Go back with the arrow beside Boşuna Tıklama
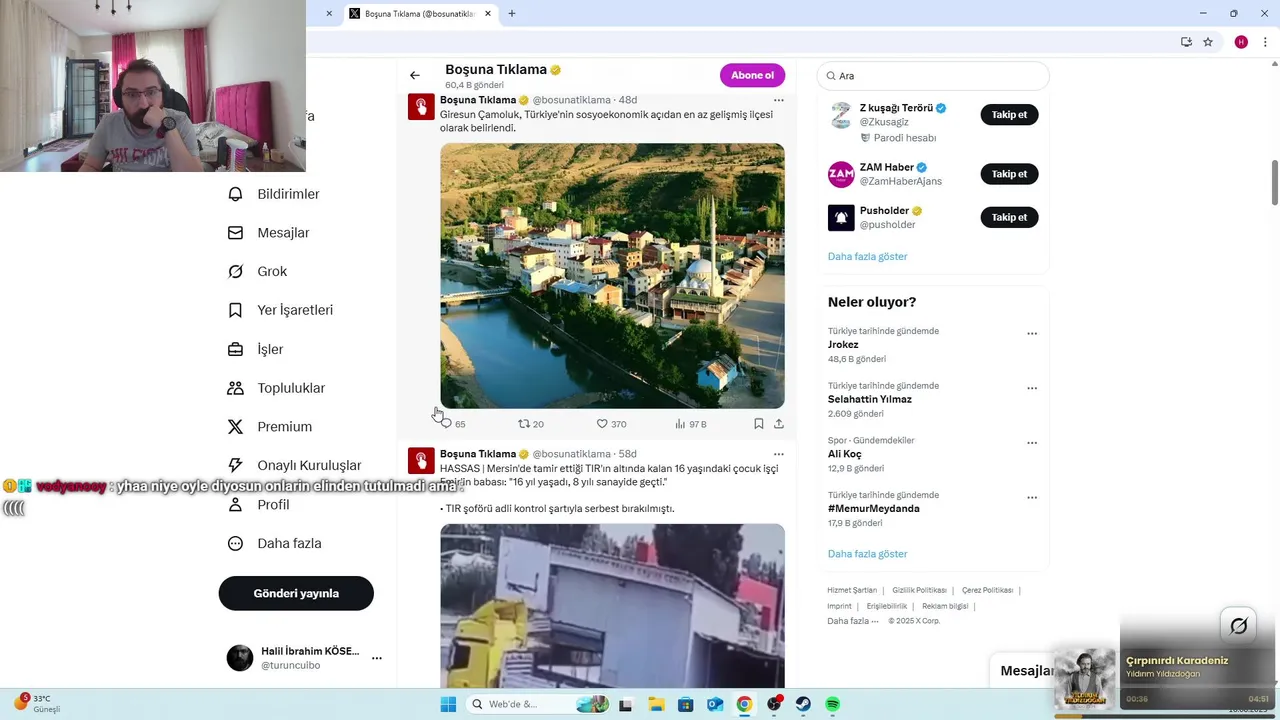 point(414,75)
